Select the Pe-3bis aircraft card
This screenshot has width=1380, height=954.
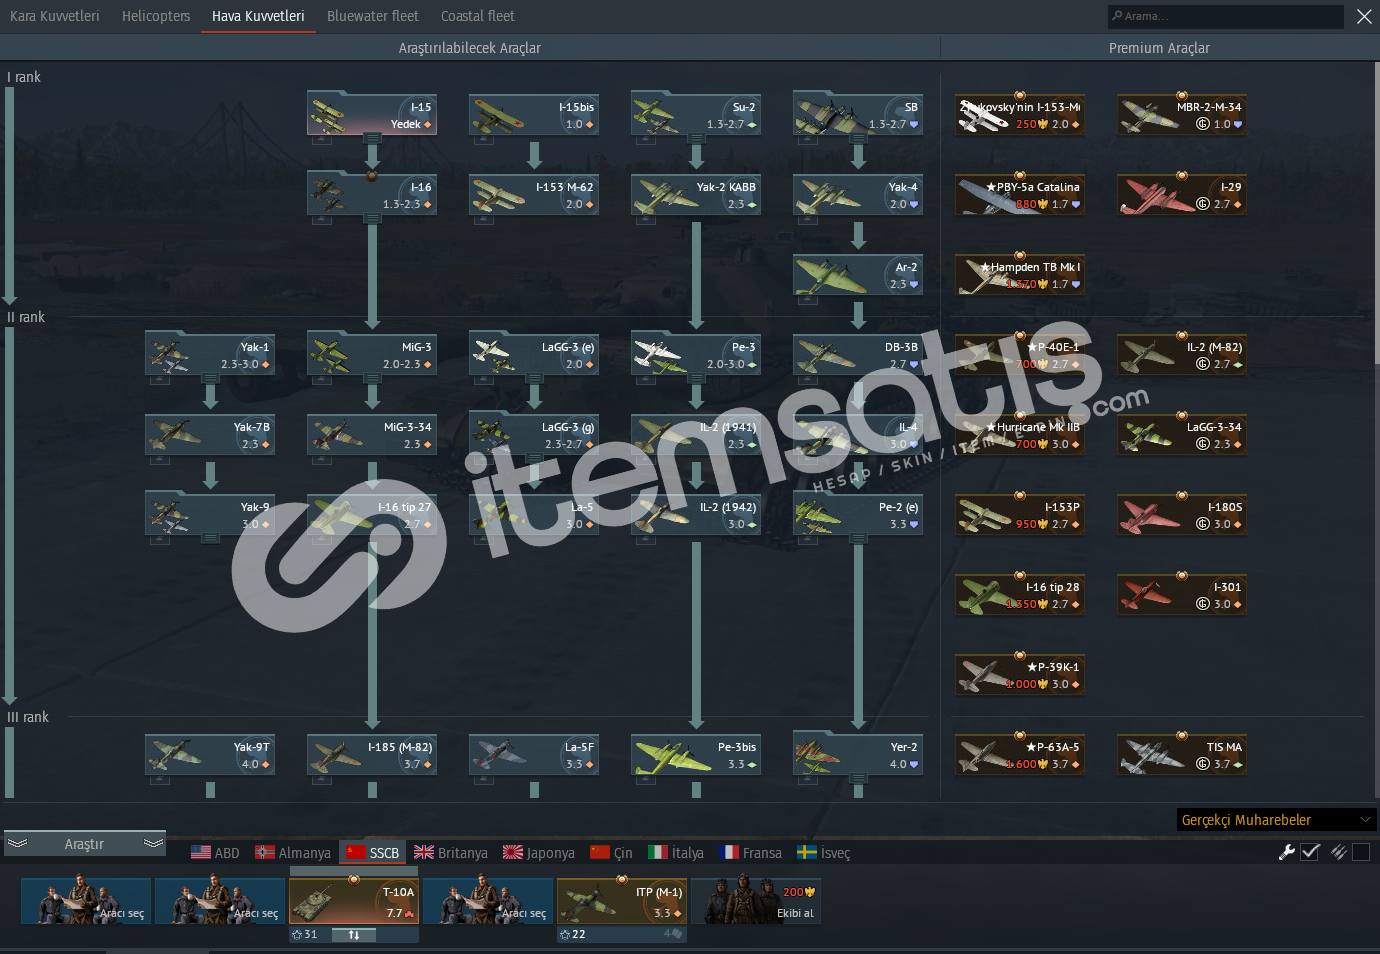pos(696,756)
